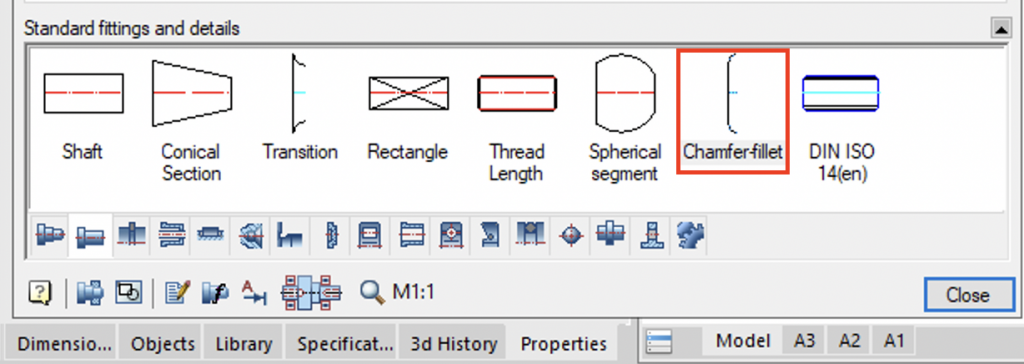The height and width of the screenshot is (364, 1024).
Task: Switch to the Library tab
Action: (x=244, y=343)
